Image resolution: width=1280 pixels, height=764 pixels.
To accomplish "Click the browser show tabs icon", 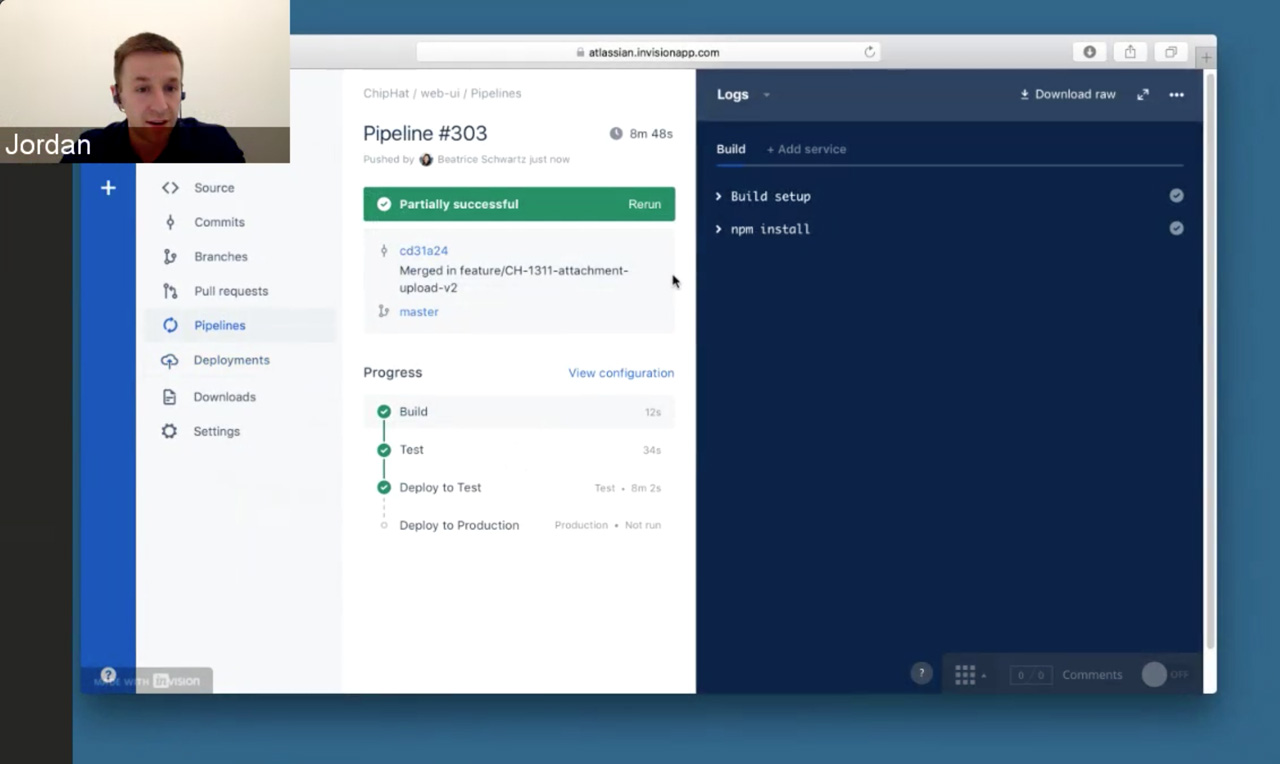I will (x=1170, y=52).
